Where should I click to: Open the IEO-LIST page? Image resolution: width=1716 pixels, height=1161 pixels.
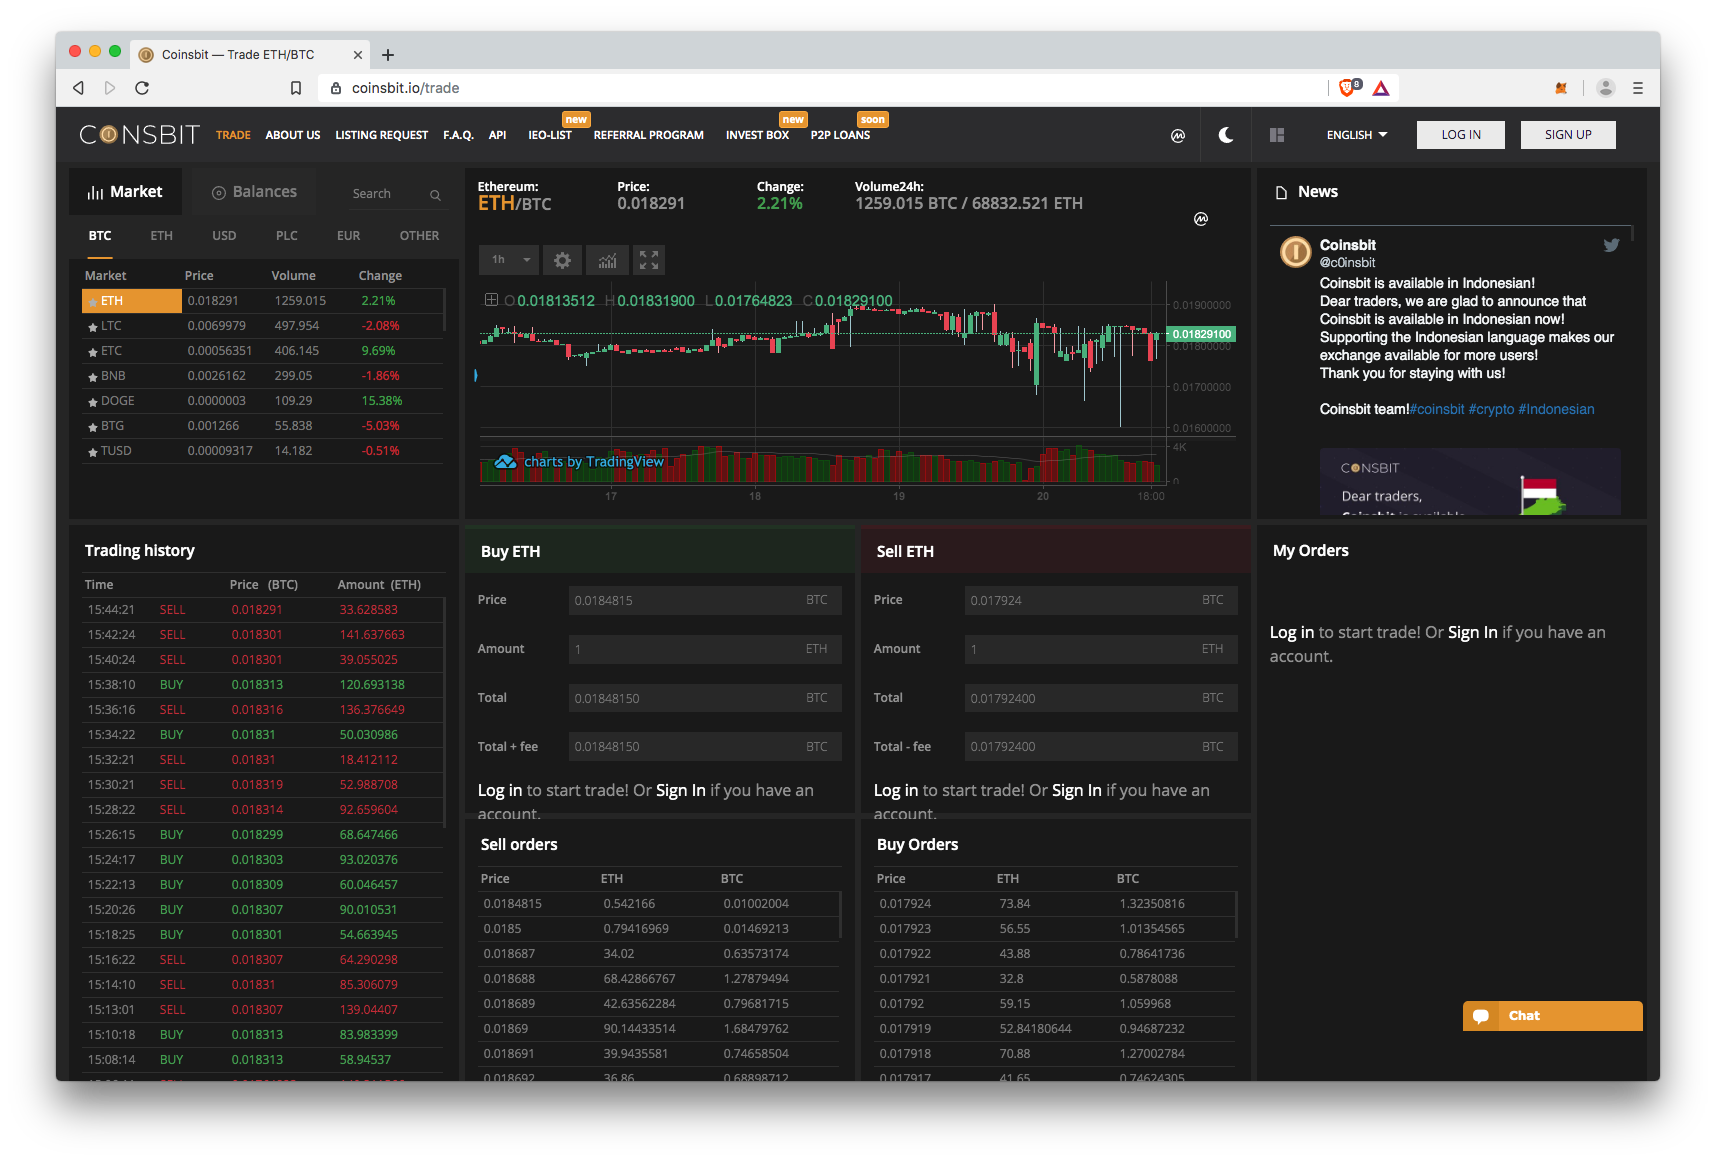550,135
